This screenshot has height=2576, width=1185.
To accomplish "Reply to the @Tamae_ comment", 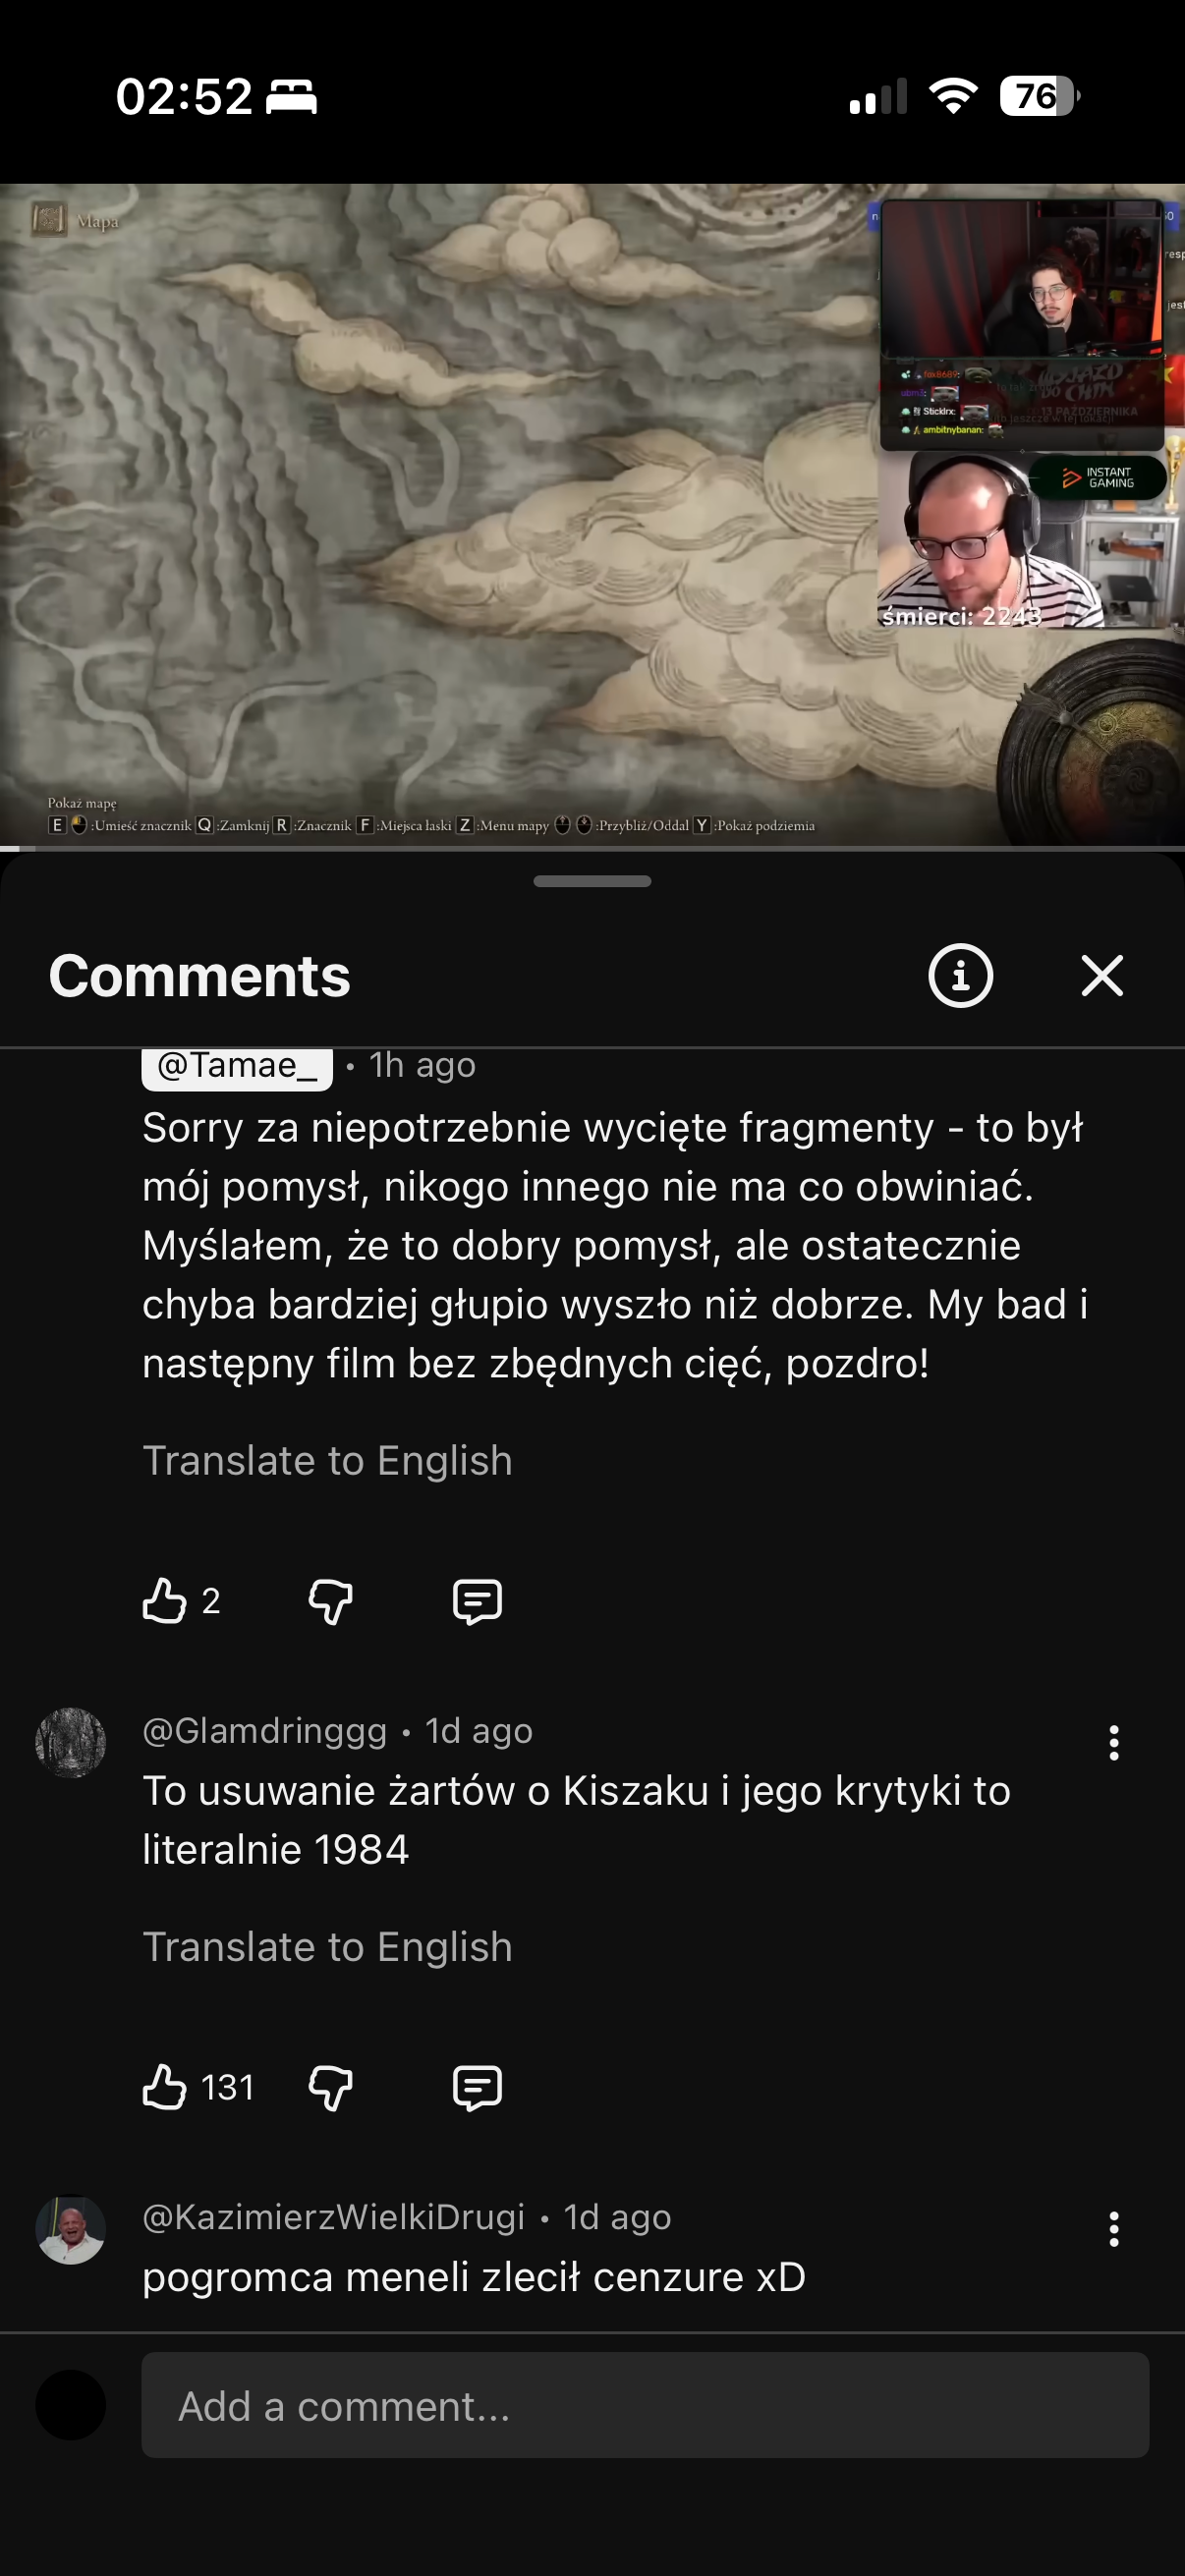I will [477, 1600].
